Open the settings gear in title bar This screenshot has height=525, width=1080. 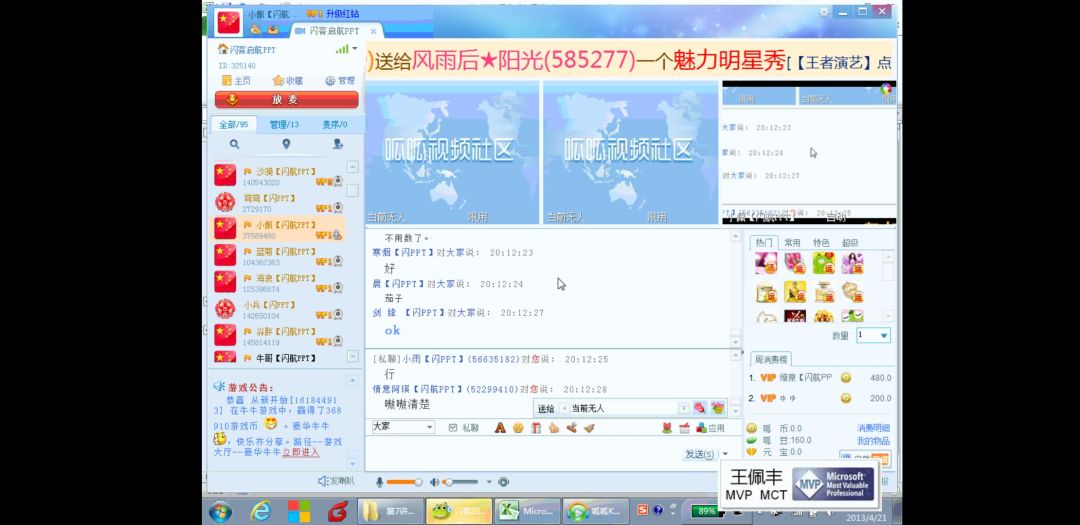pyautogui.click(x=824, y=12)
